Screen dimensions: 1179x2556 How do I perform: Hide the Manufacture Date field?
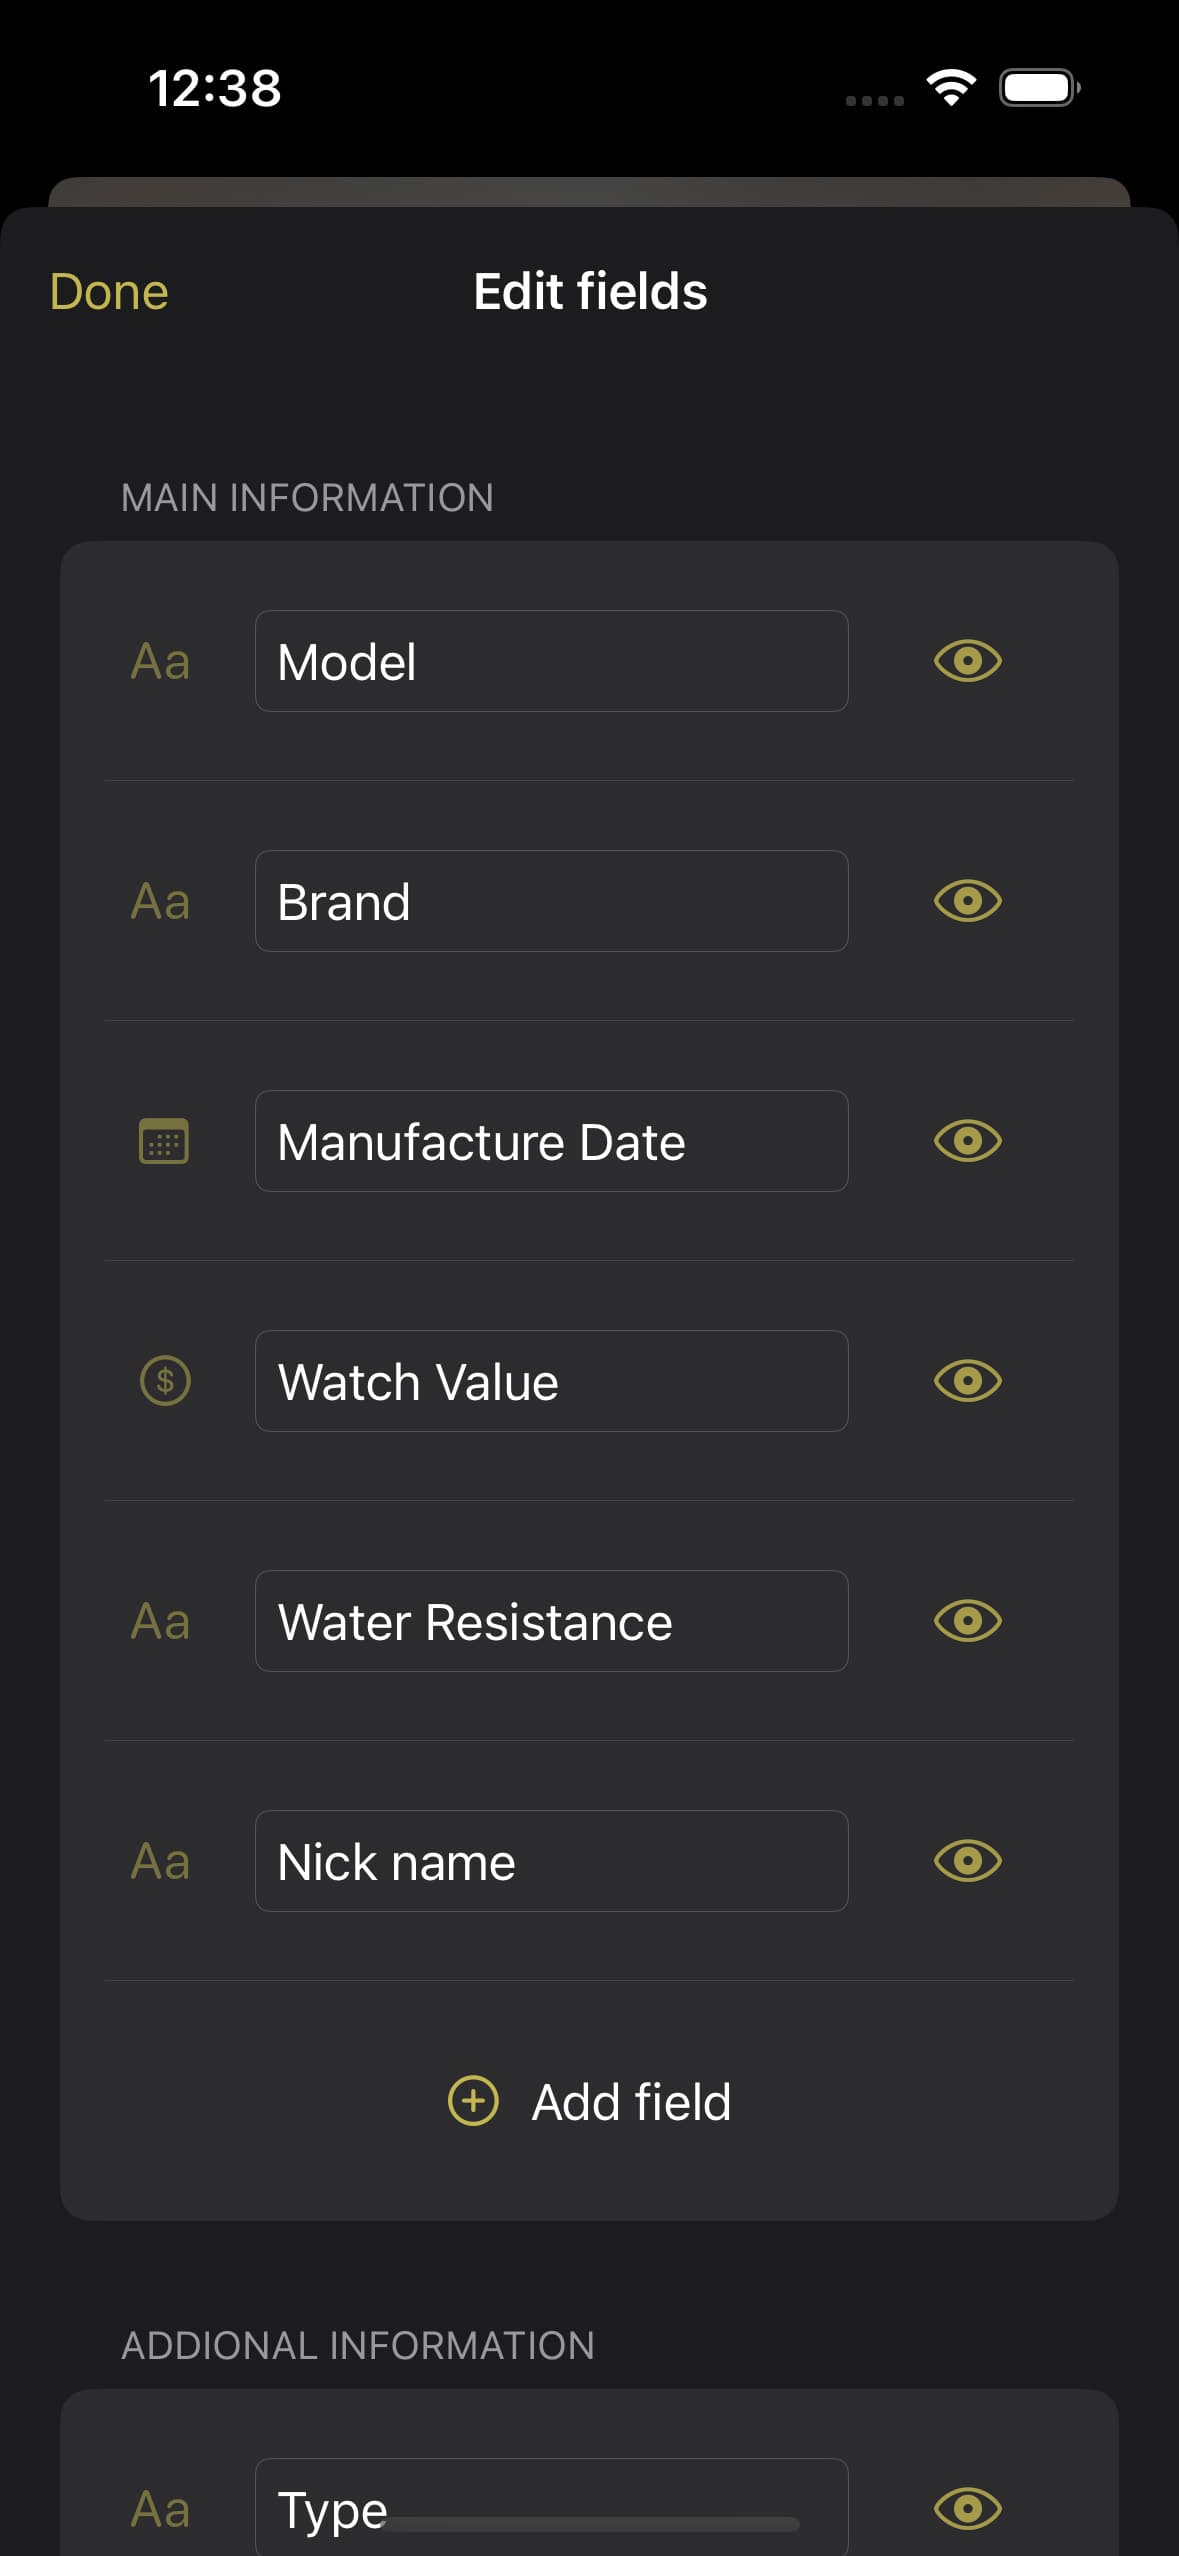click(x=967, y=1141)
